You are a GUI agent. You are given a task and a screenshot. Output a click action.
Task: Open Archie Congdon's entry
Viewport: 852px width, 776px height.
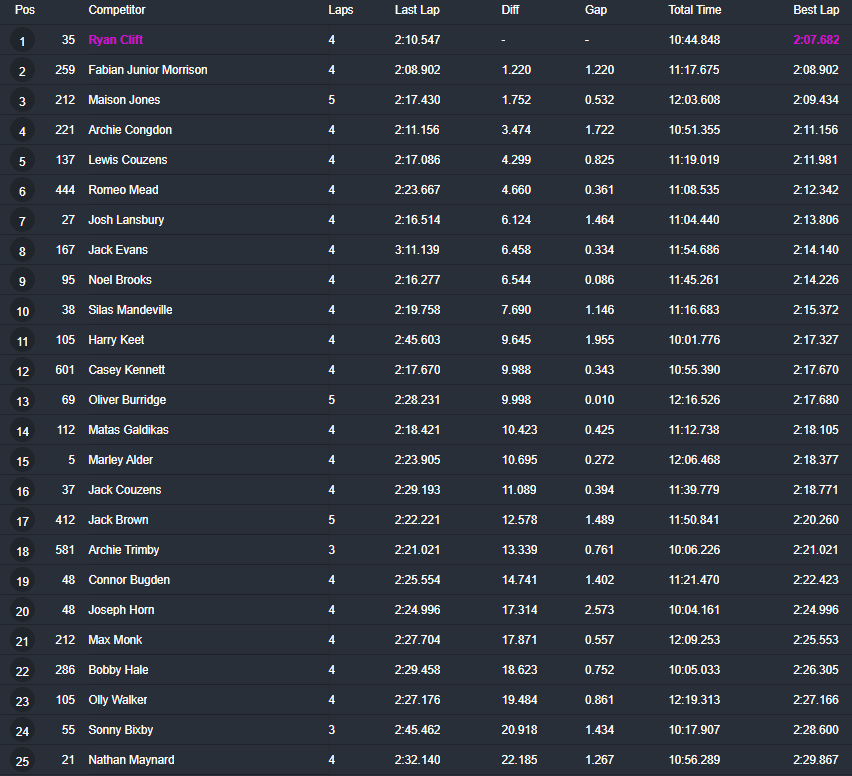tap(130, 130)
